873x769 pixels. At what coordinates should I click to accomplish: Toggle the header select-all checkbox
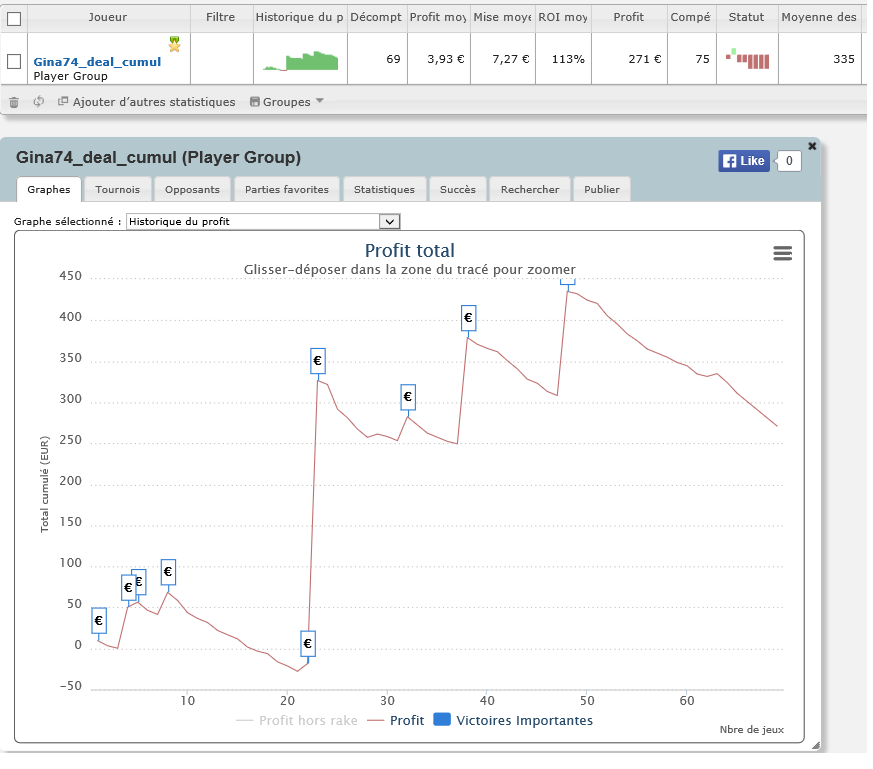(x=14, y=19)
